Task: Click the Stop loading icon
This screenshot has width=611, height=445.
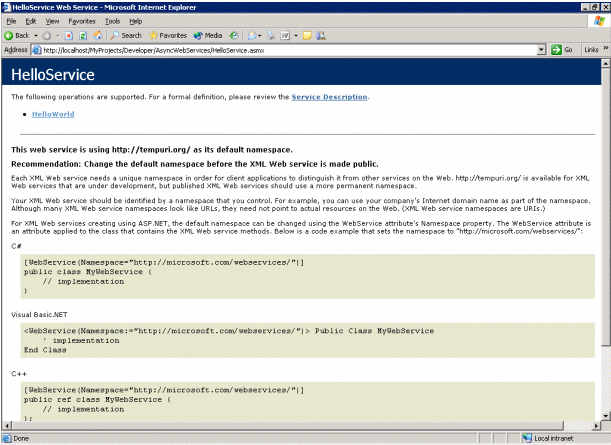Action: pyautogui.click(x=69, y=35)
